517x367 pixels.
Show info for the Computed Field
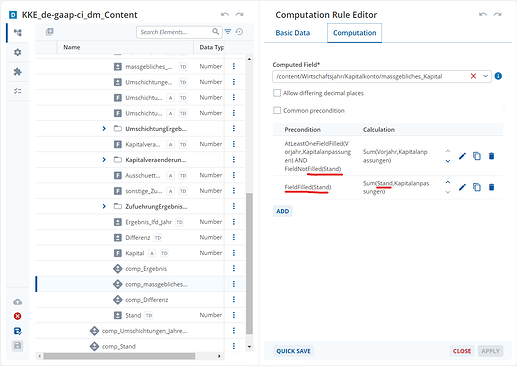click(498, 76)
